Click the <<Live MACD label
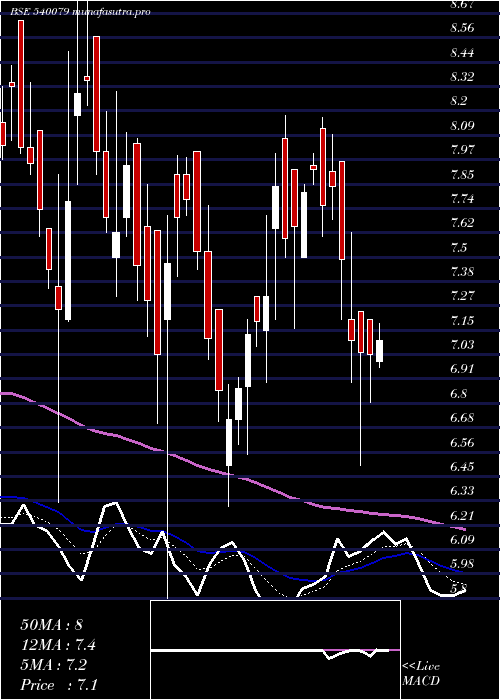500x700 pixels. point(421,674)
